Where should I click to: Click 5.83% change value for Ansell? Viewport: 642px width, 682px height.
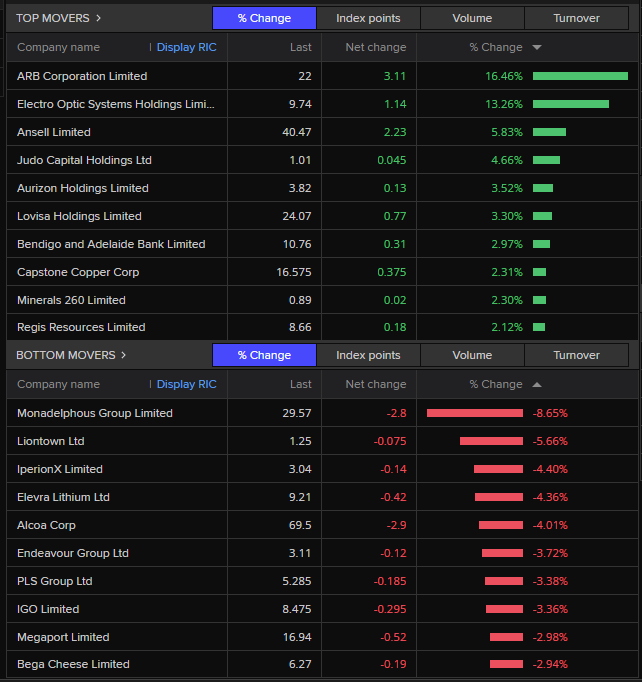pyautogui.click(x=507, y=132)
